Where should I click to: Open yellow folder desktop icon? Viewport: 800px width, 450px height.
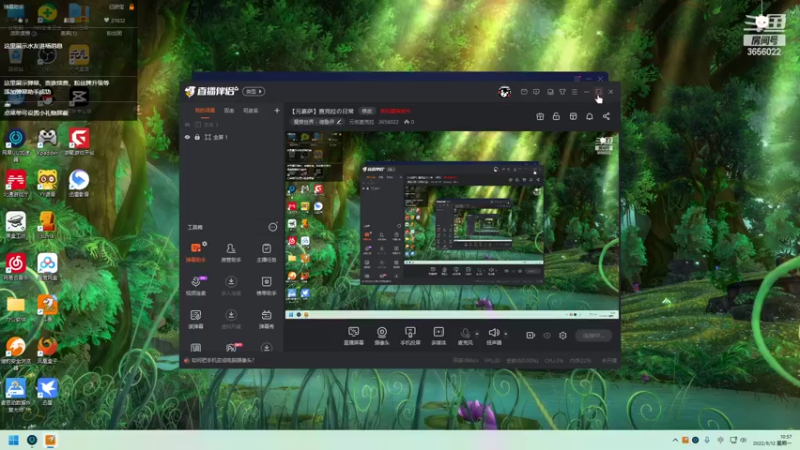coord(16,309)
